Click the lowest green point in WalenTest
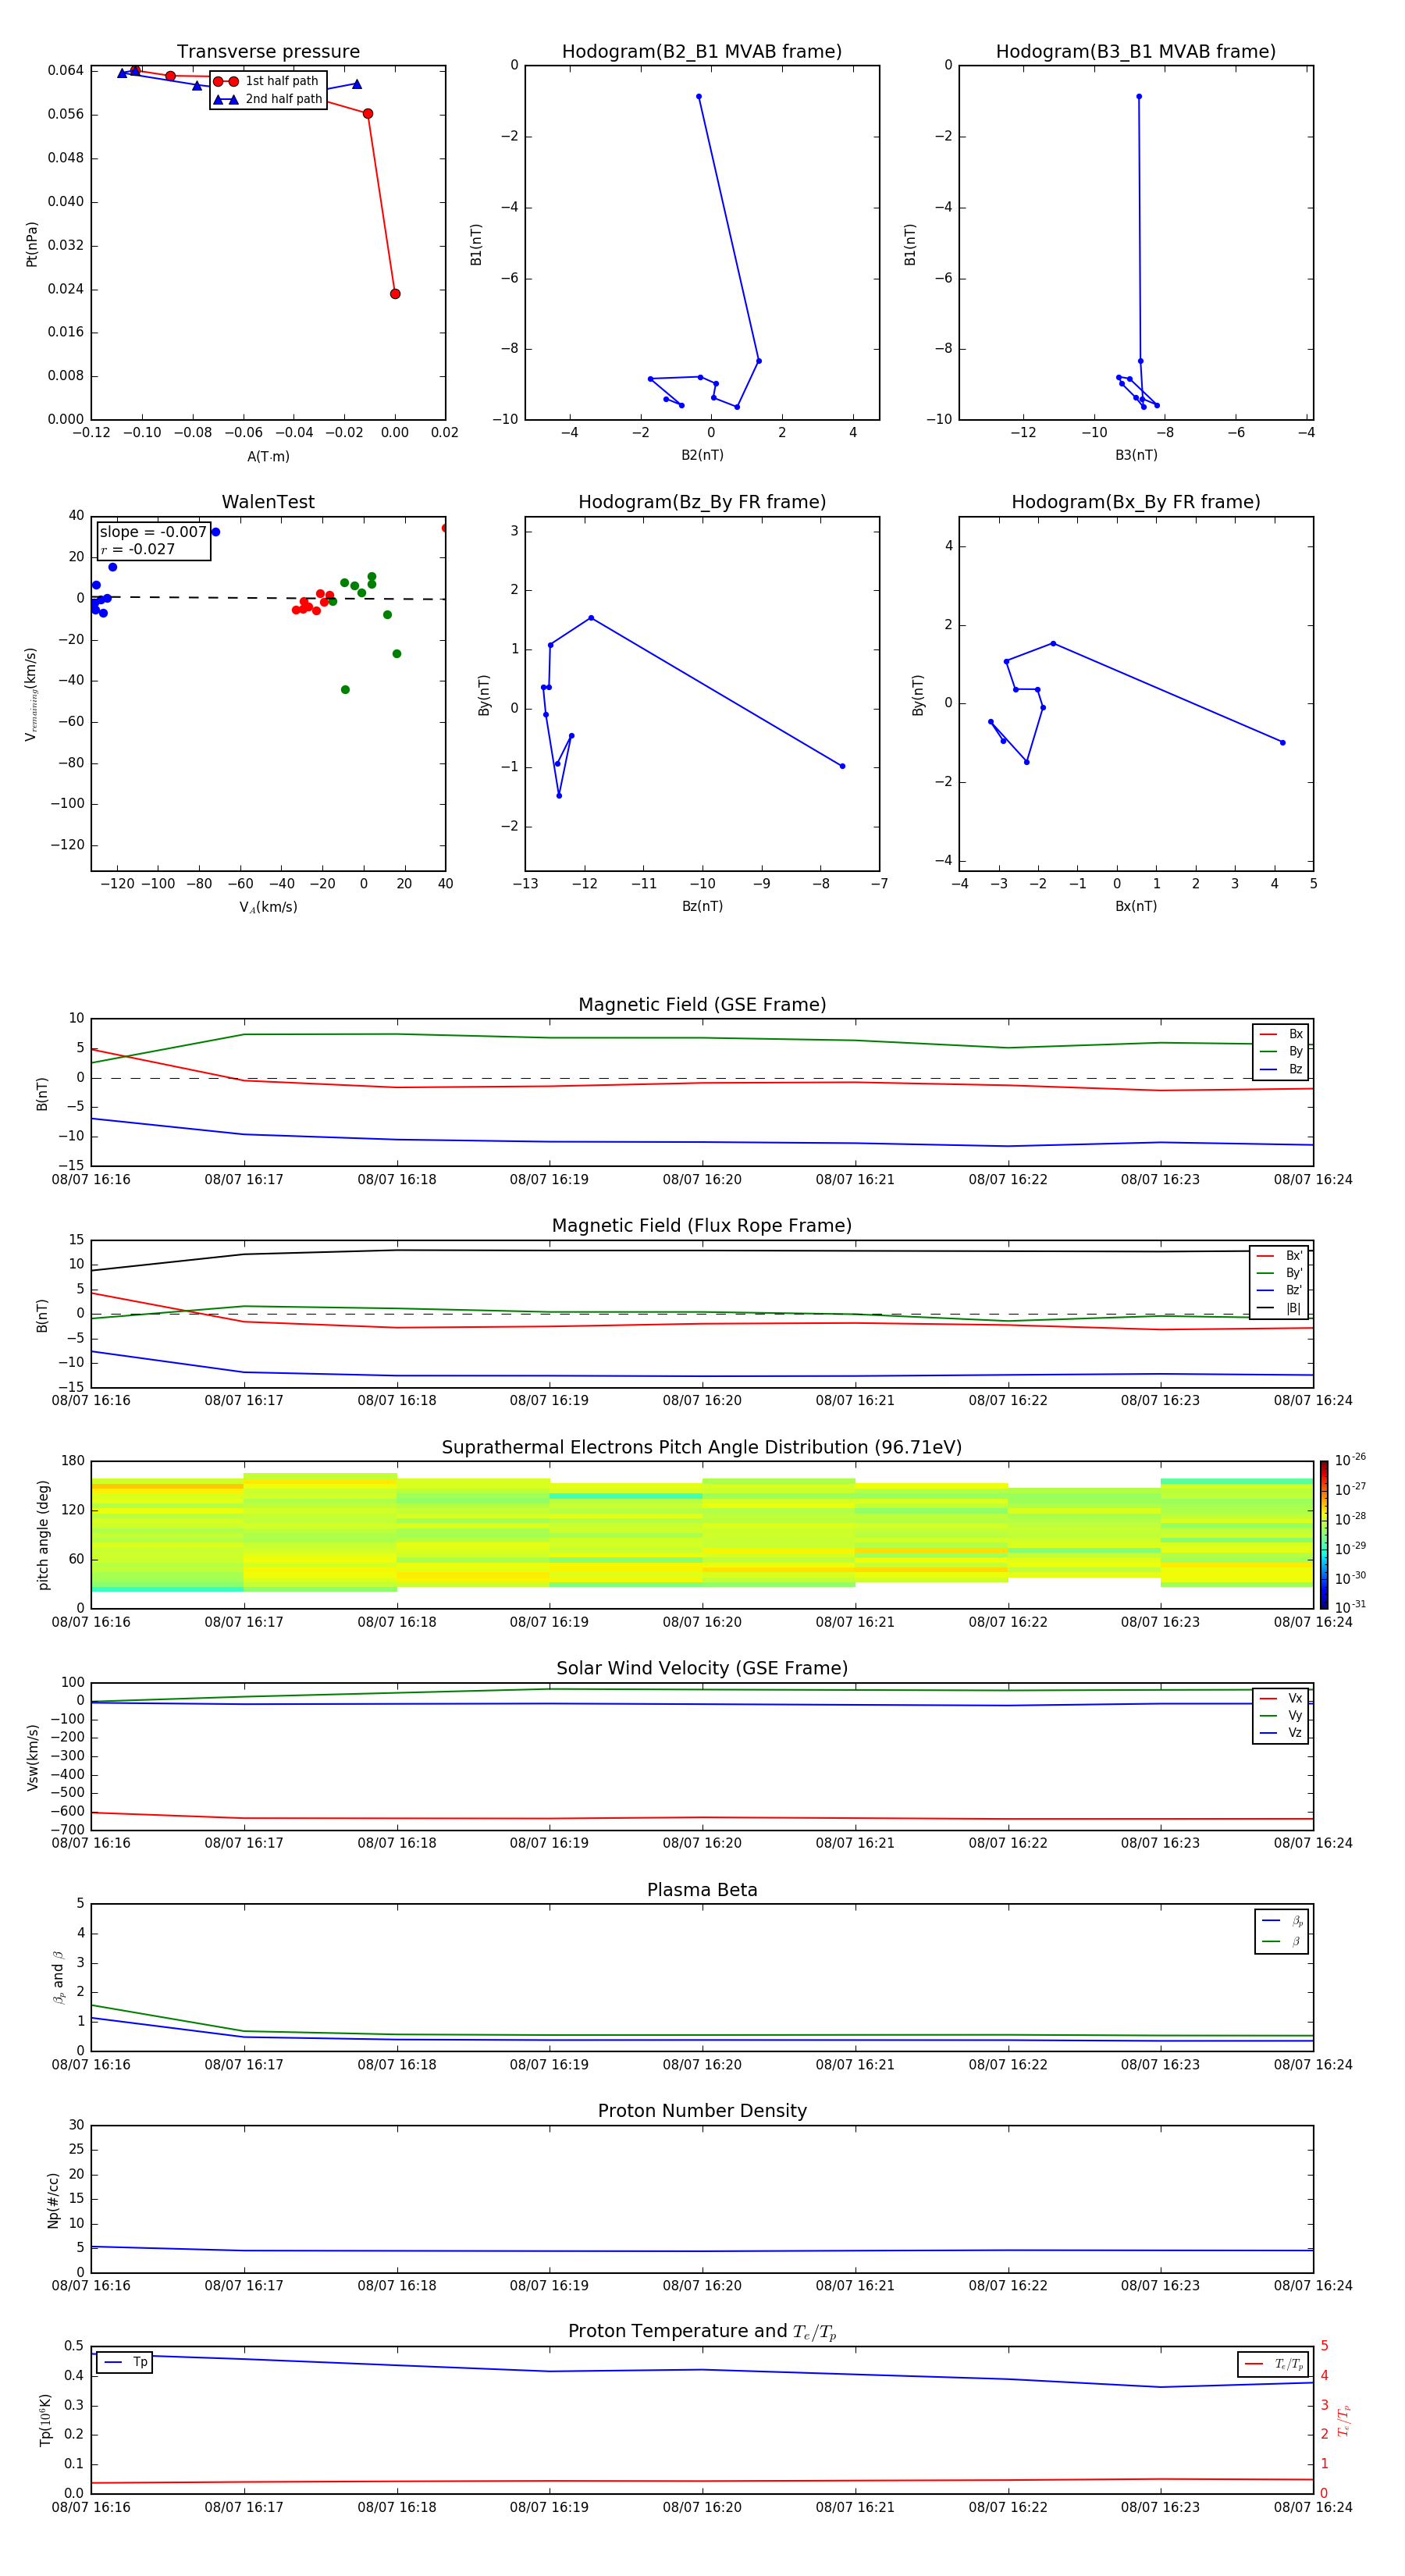The width and height of the screenshot is (1405, 2576). [345, 689]
